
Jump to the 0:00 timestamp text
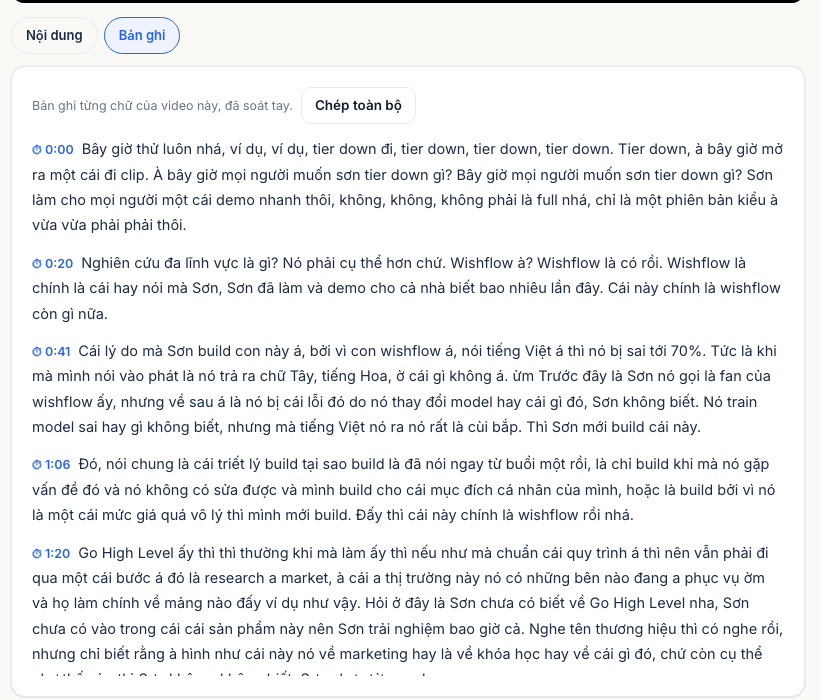[x=59, y=150]
